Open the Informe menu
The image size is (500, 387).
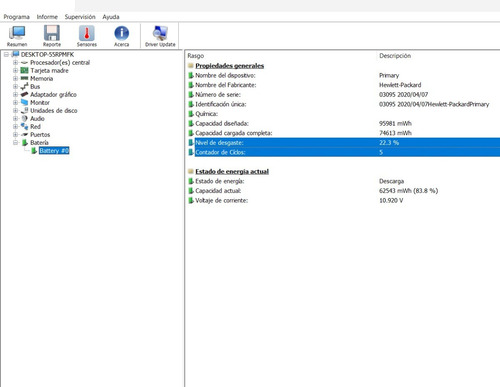[x=47, y=17]
